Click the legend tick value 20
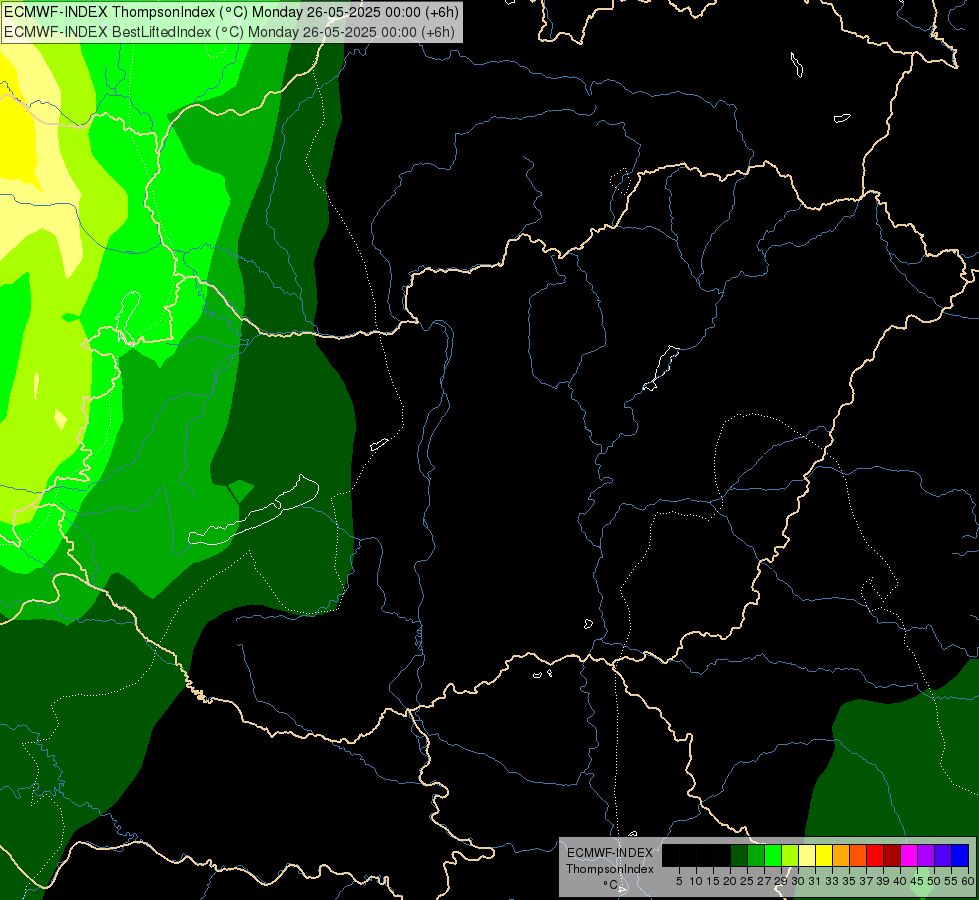 730,881
